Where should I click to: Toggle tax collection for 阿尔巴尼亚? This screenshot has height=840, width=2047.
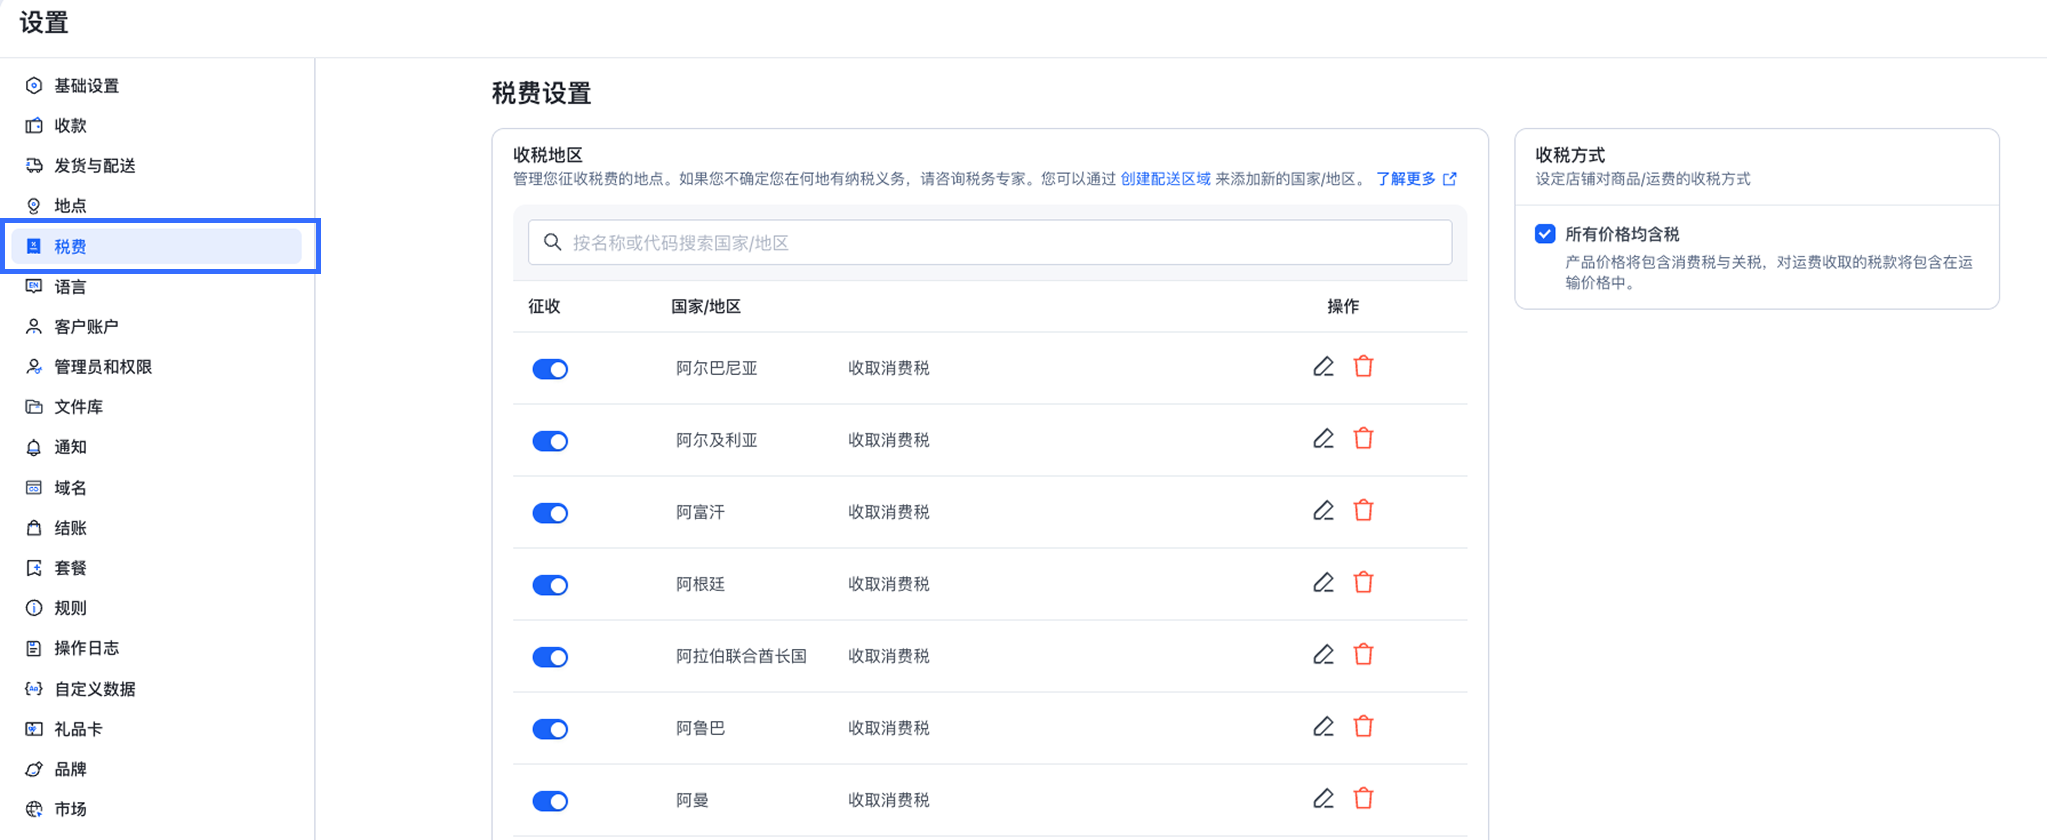[x=550, y=369]
